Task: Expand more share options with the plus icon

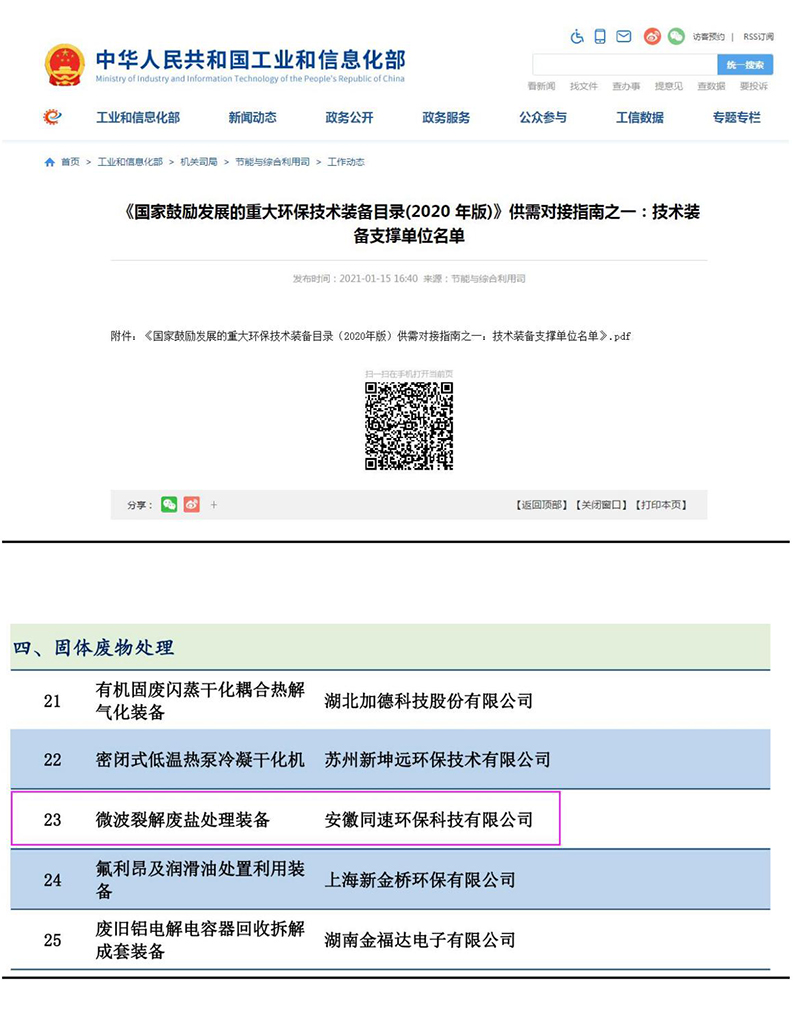Action: pos(214,505)
